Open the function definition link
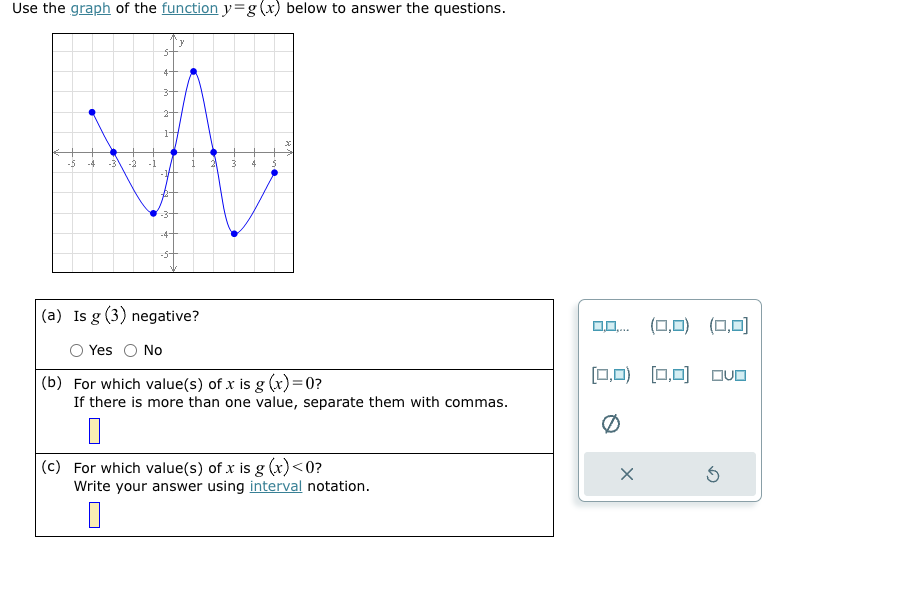 tap(191, 8)
